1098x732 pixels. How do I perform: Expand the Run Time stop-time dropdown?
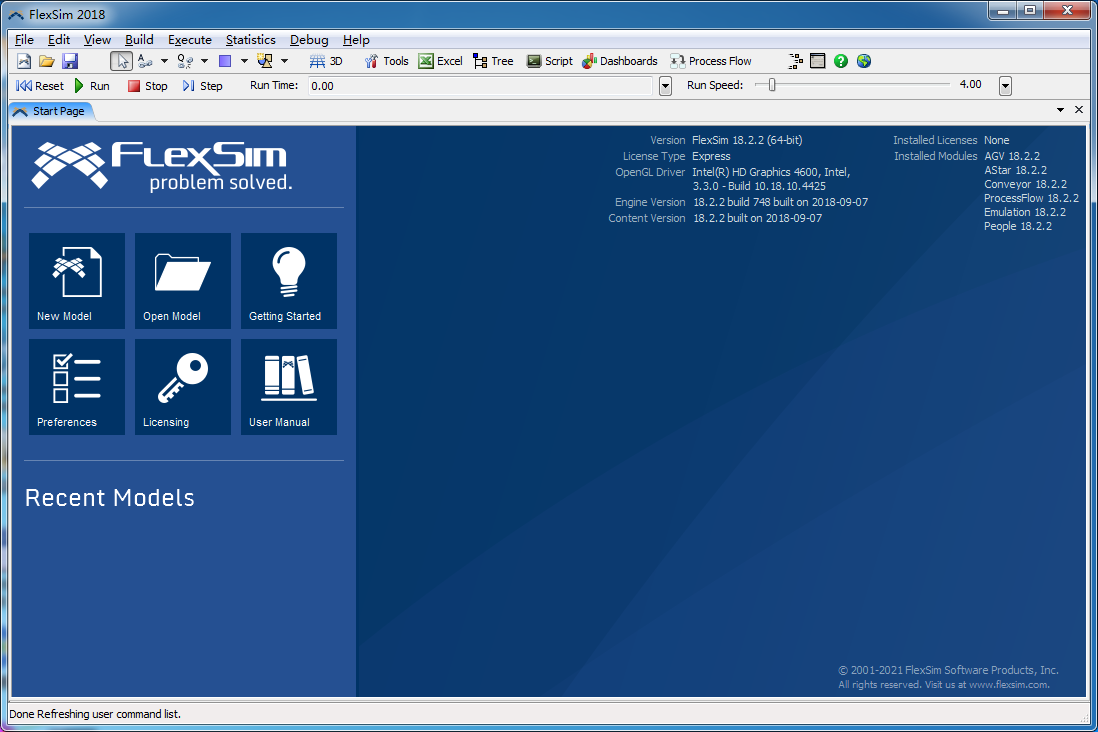click(666, 86)
